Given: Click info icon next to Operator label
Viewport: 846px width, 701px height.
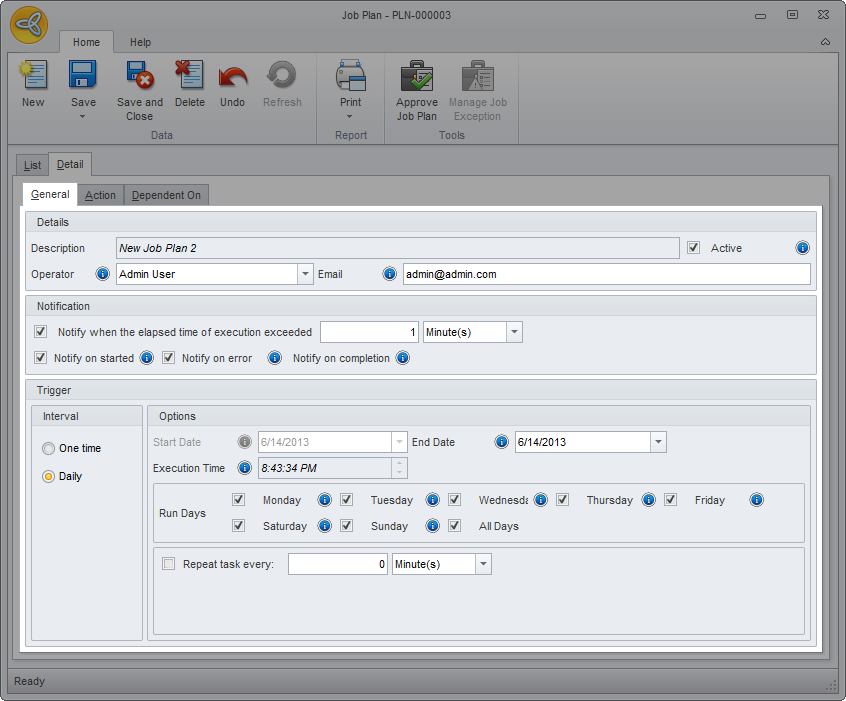Looking at the screenshot, I should 103,274.
